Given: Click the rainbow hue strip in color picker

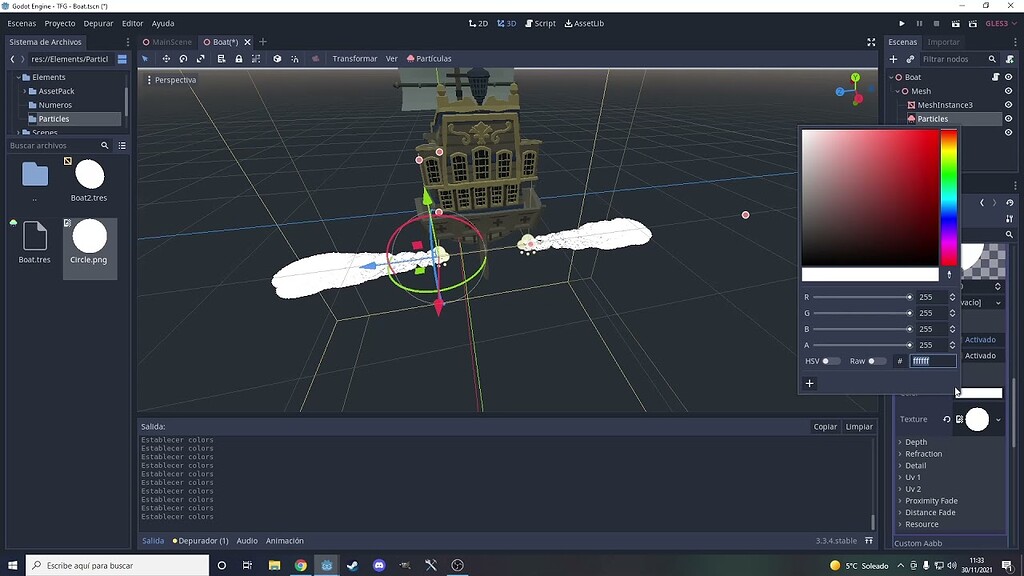Looking at the screenshot, I should [949, 197].
